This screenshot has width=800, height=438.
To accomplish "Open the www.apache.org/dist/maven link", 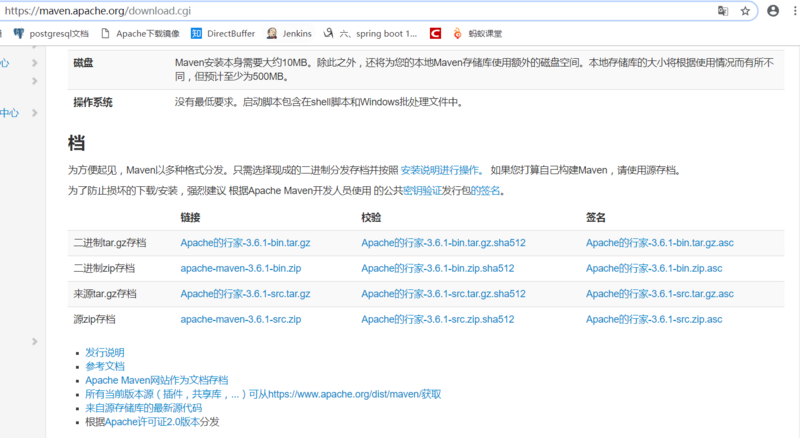I will tap(263, 394).
